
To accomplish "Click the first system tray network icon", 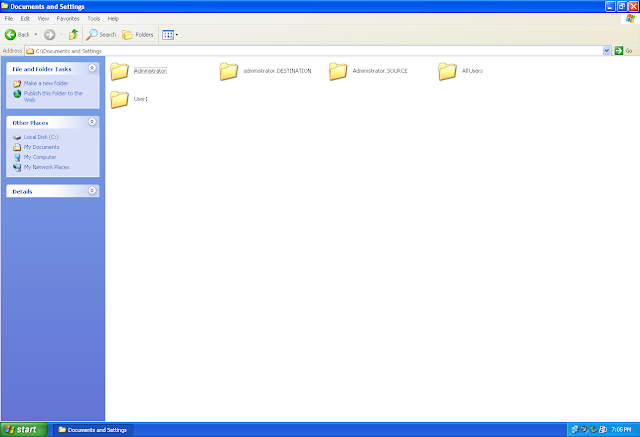I will (x=575, y=429).
